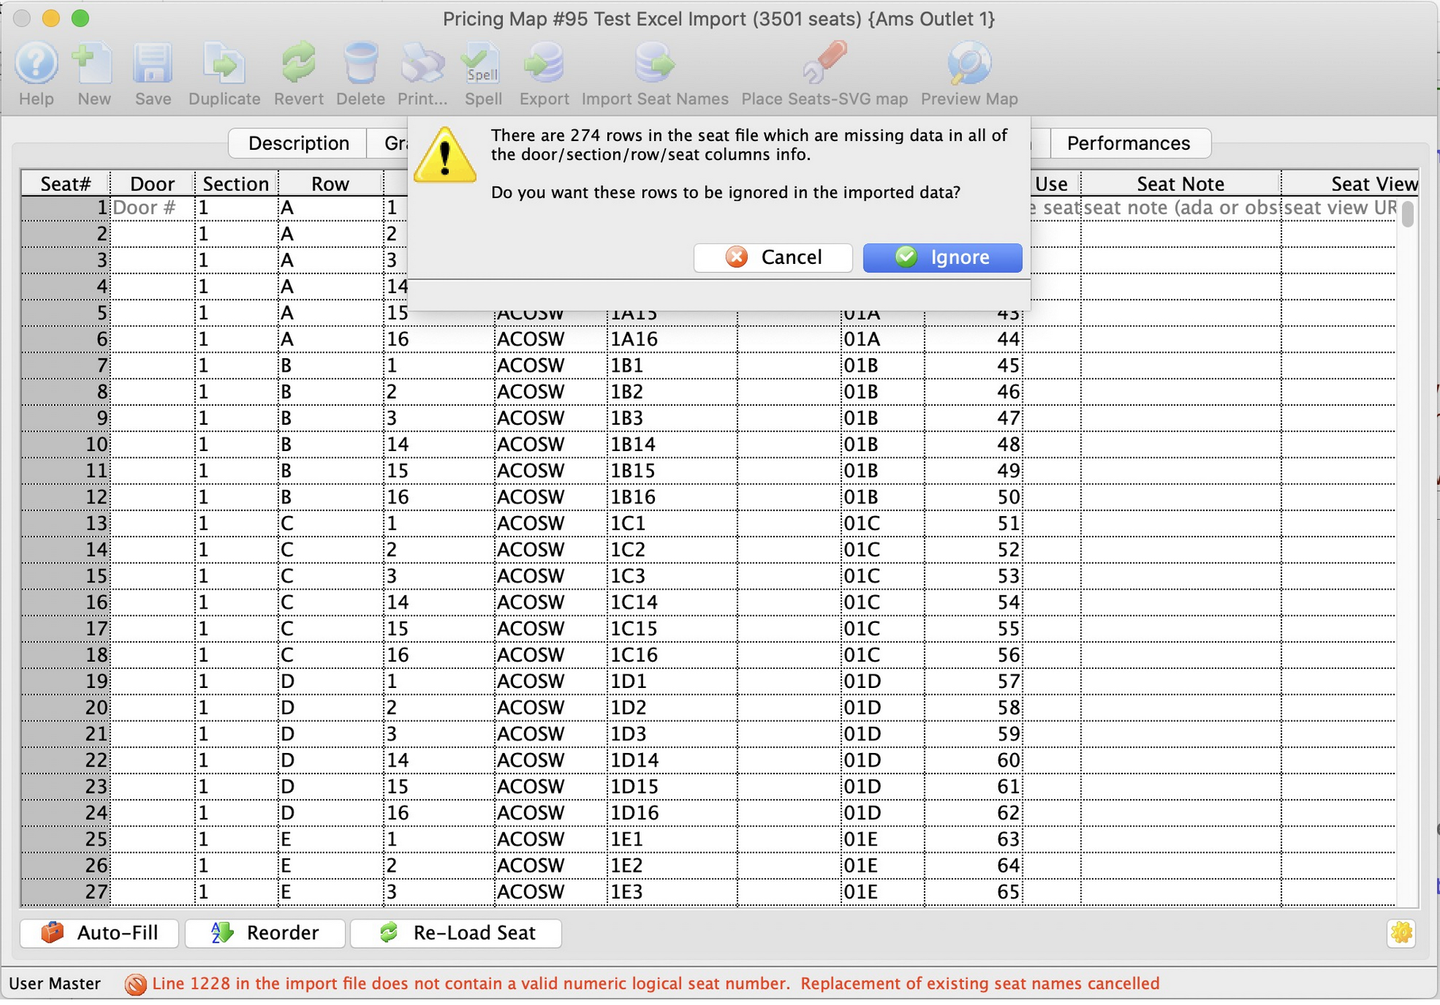1440x1005 pixels.
Task: Select the 01E cell in seat row 26
Action: click(882, 865)
